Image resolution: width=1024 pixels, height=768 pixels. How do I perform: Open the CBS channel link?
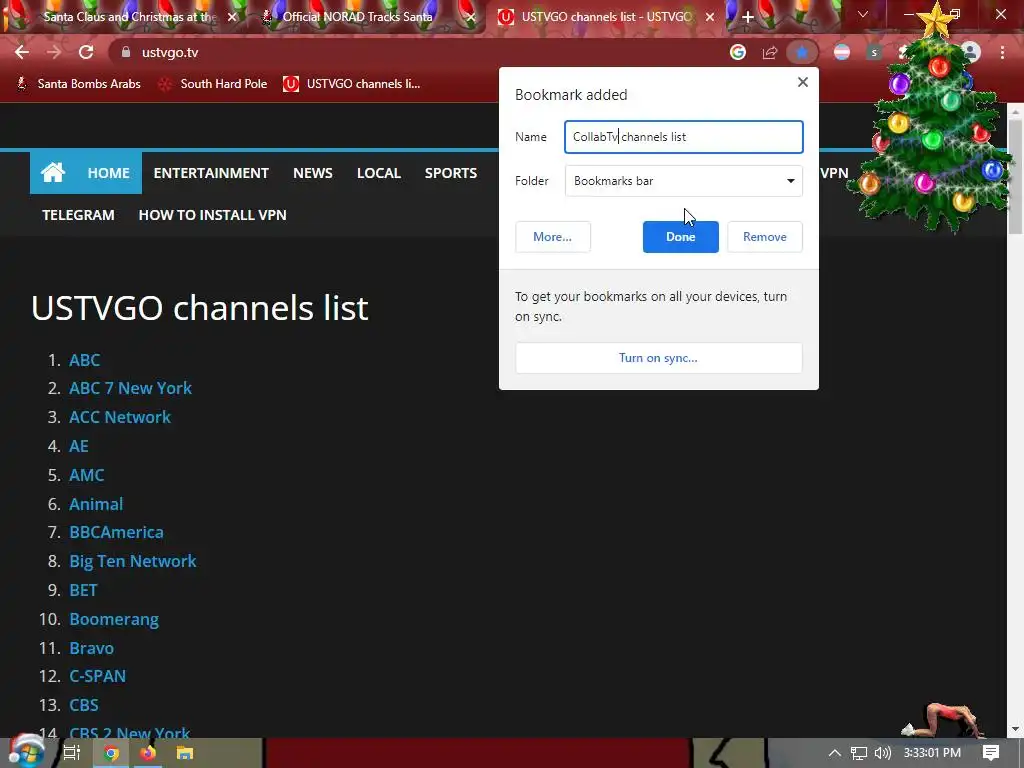84,705
